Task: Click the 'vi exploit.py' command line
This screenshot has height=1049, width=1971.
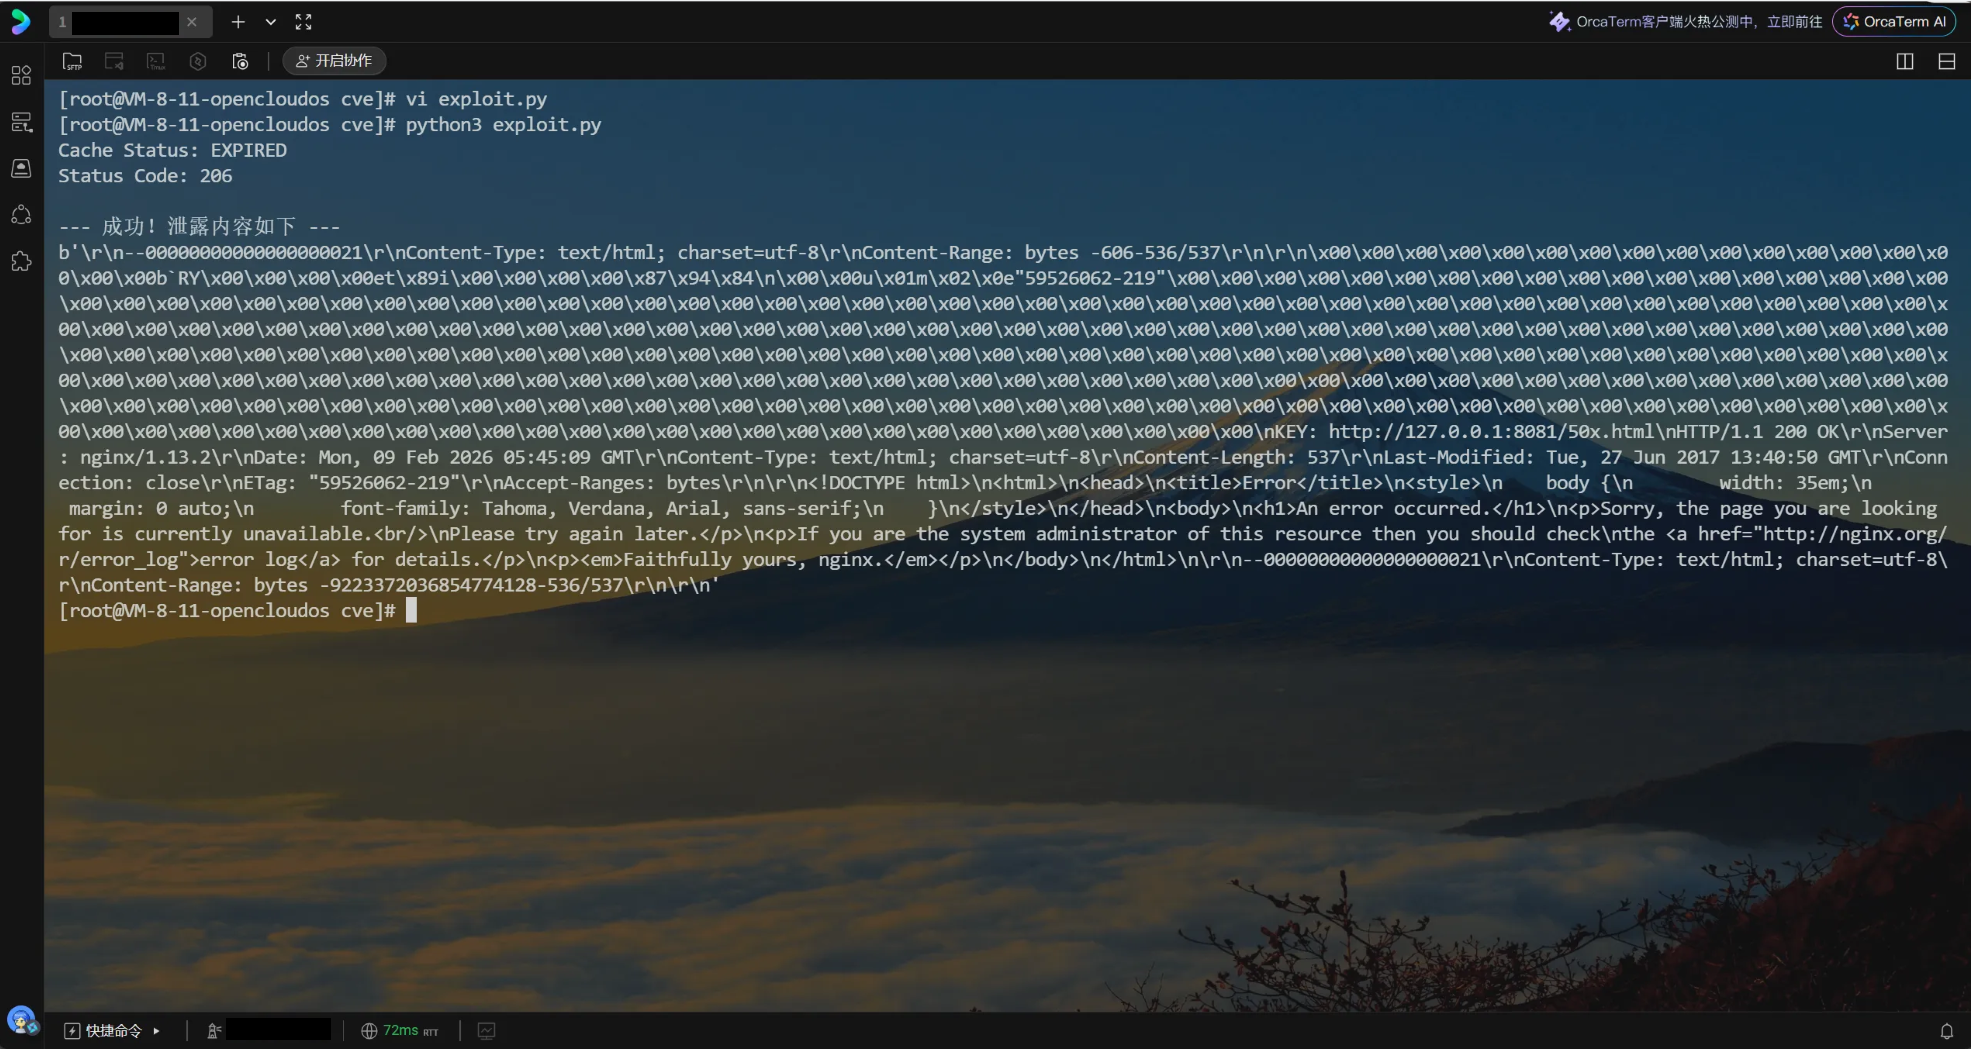Action: [302, 99]
